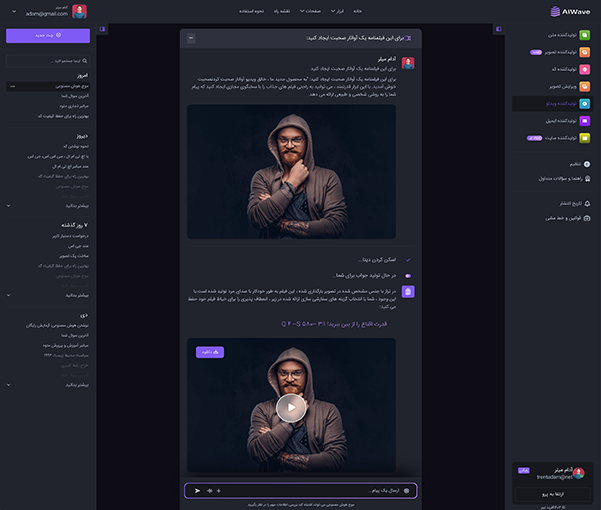Open chat 'نحوه نوشتن کد' under Yesterday
The width and height of the screenshot is (601, 510).
(76, 146)
